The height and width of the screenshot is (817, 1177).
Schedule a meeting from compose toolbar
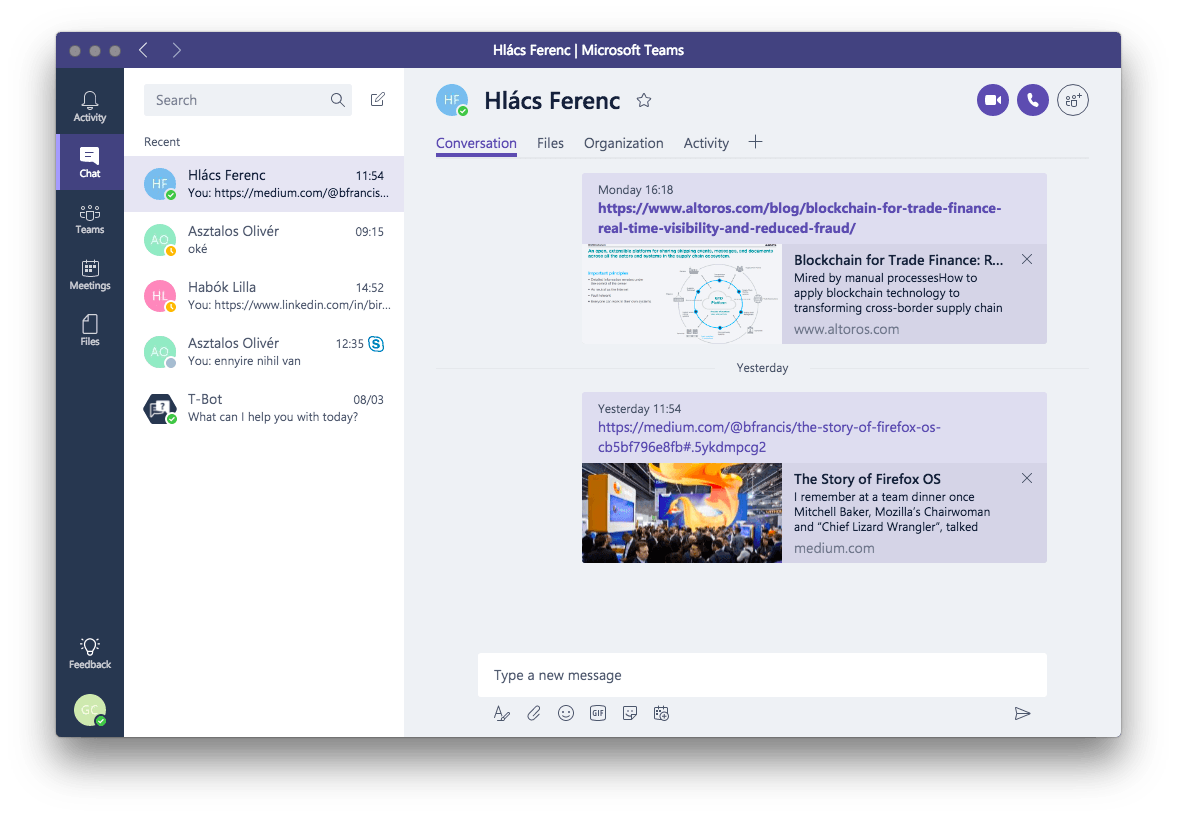661,713
